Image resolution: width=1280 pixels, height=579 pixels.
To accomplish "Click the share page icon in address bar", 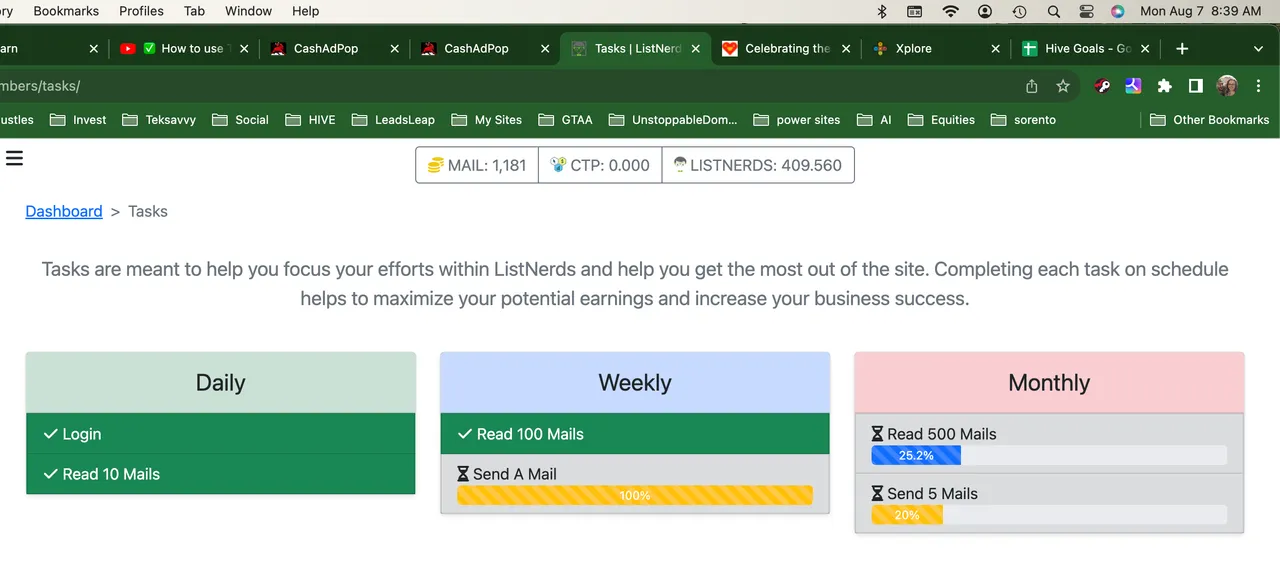I will [x=1032, y=86].
